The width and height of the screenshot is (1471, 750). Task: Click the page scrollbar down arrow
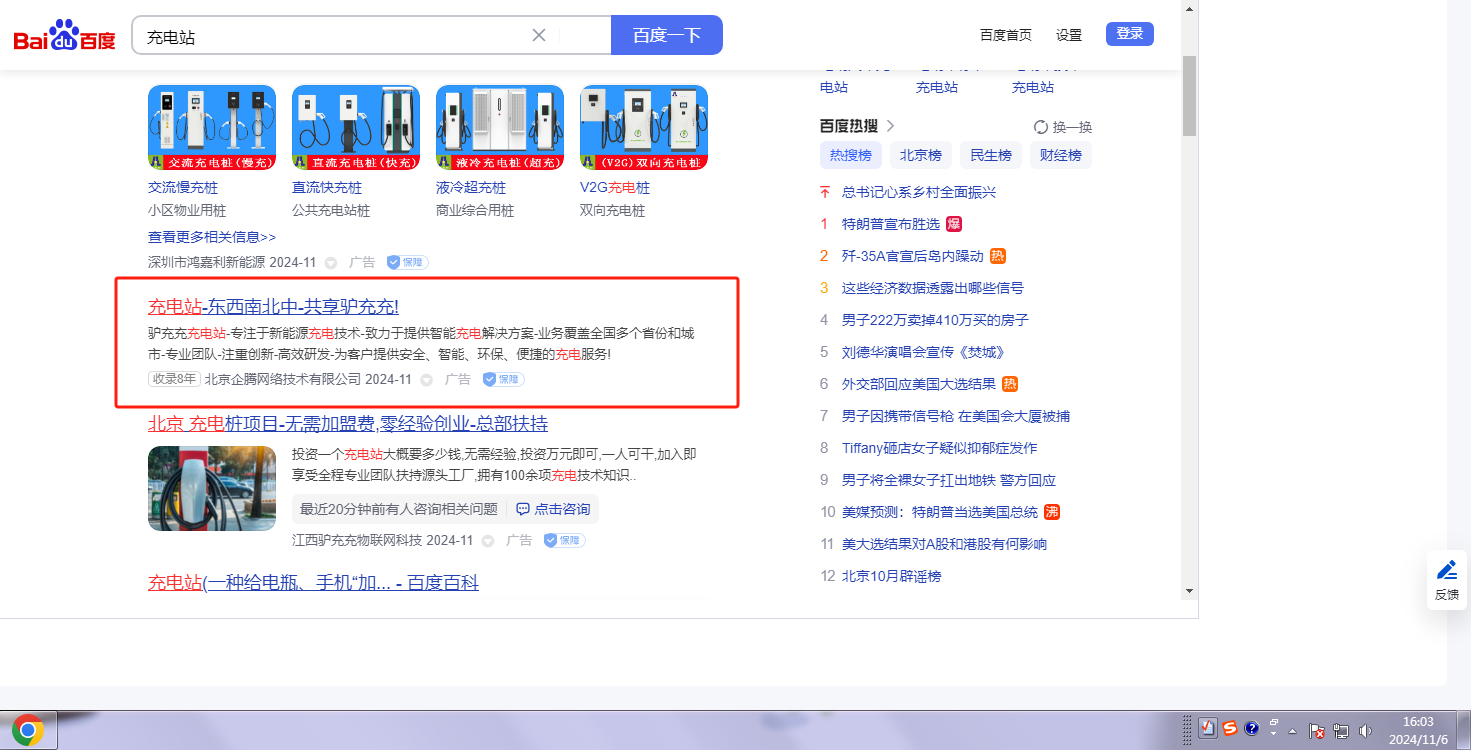pos(1189,591)
